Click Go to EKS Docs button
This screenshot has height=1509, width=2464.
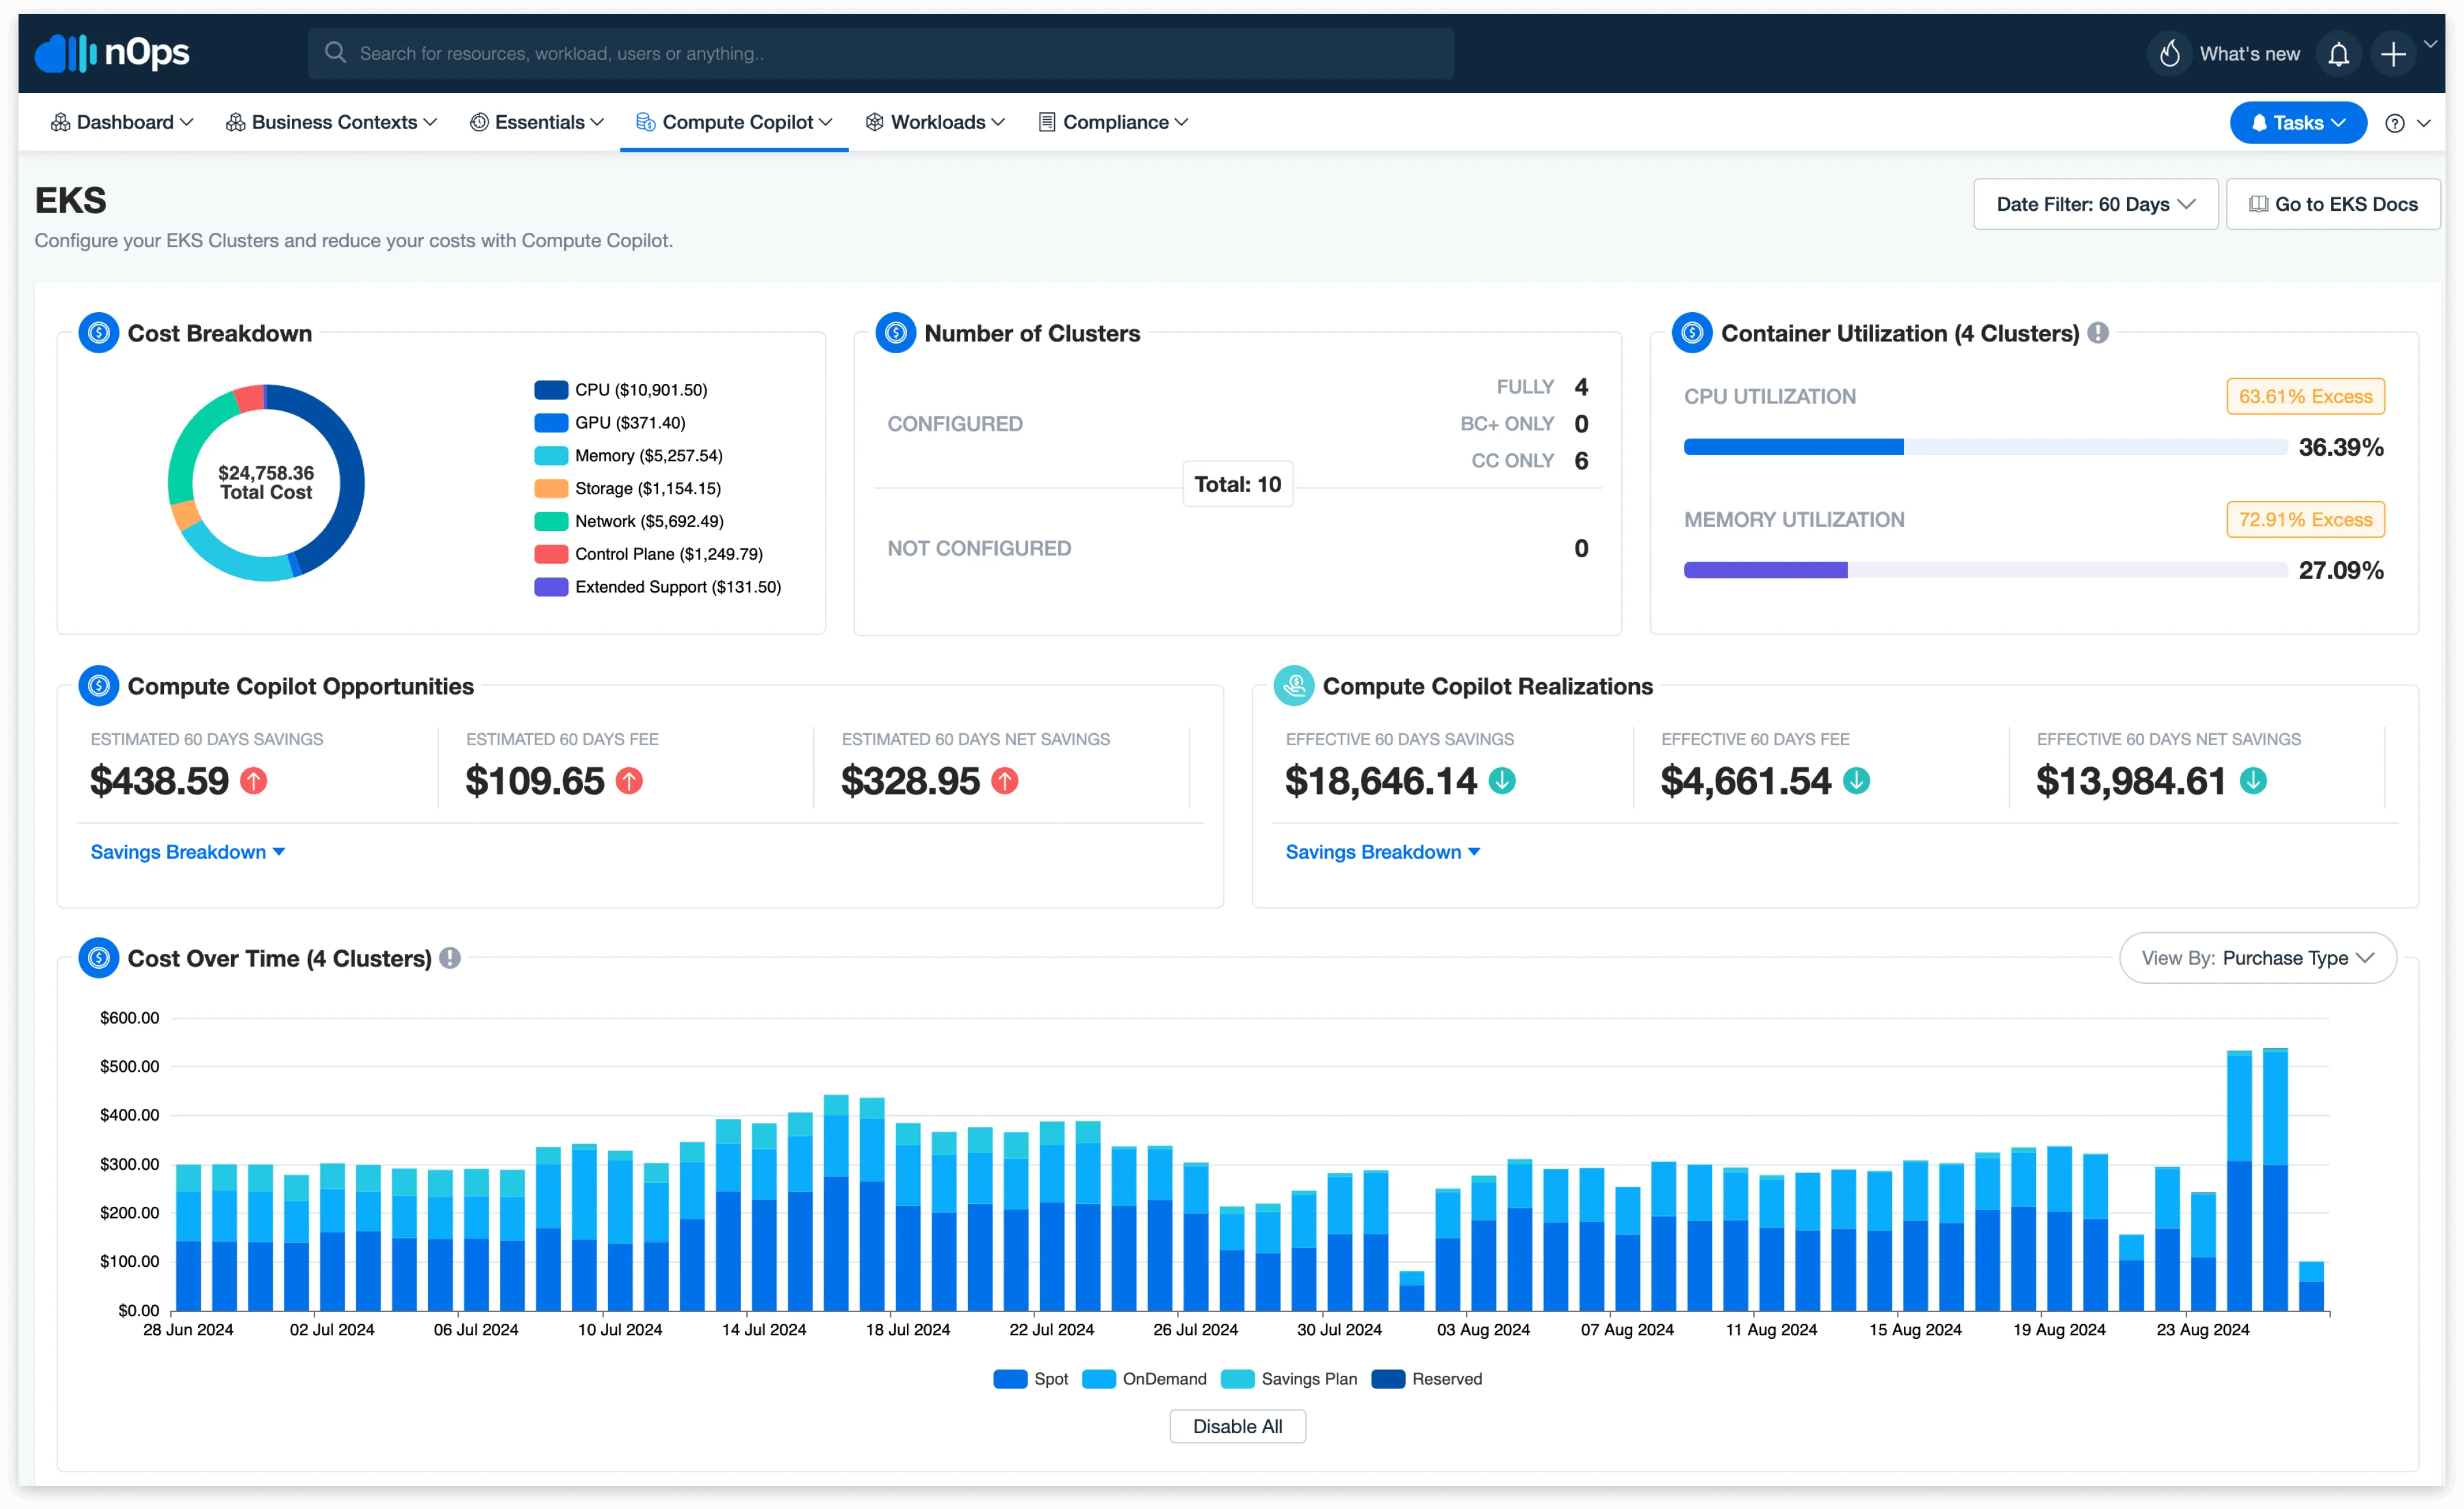(2332, 204)
